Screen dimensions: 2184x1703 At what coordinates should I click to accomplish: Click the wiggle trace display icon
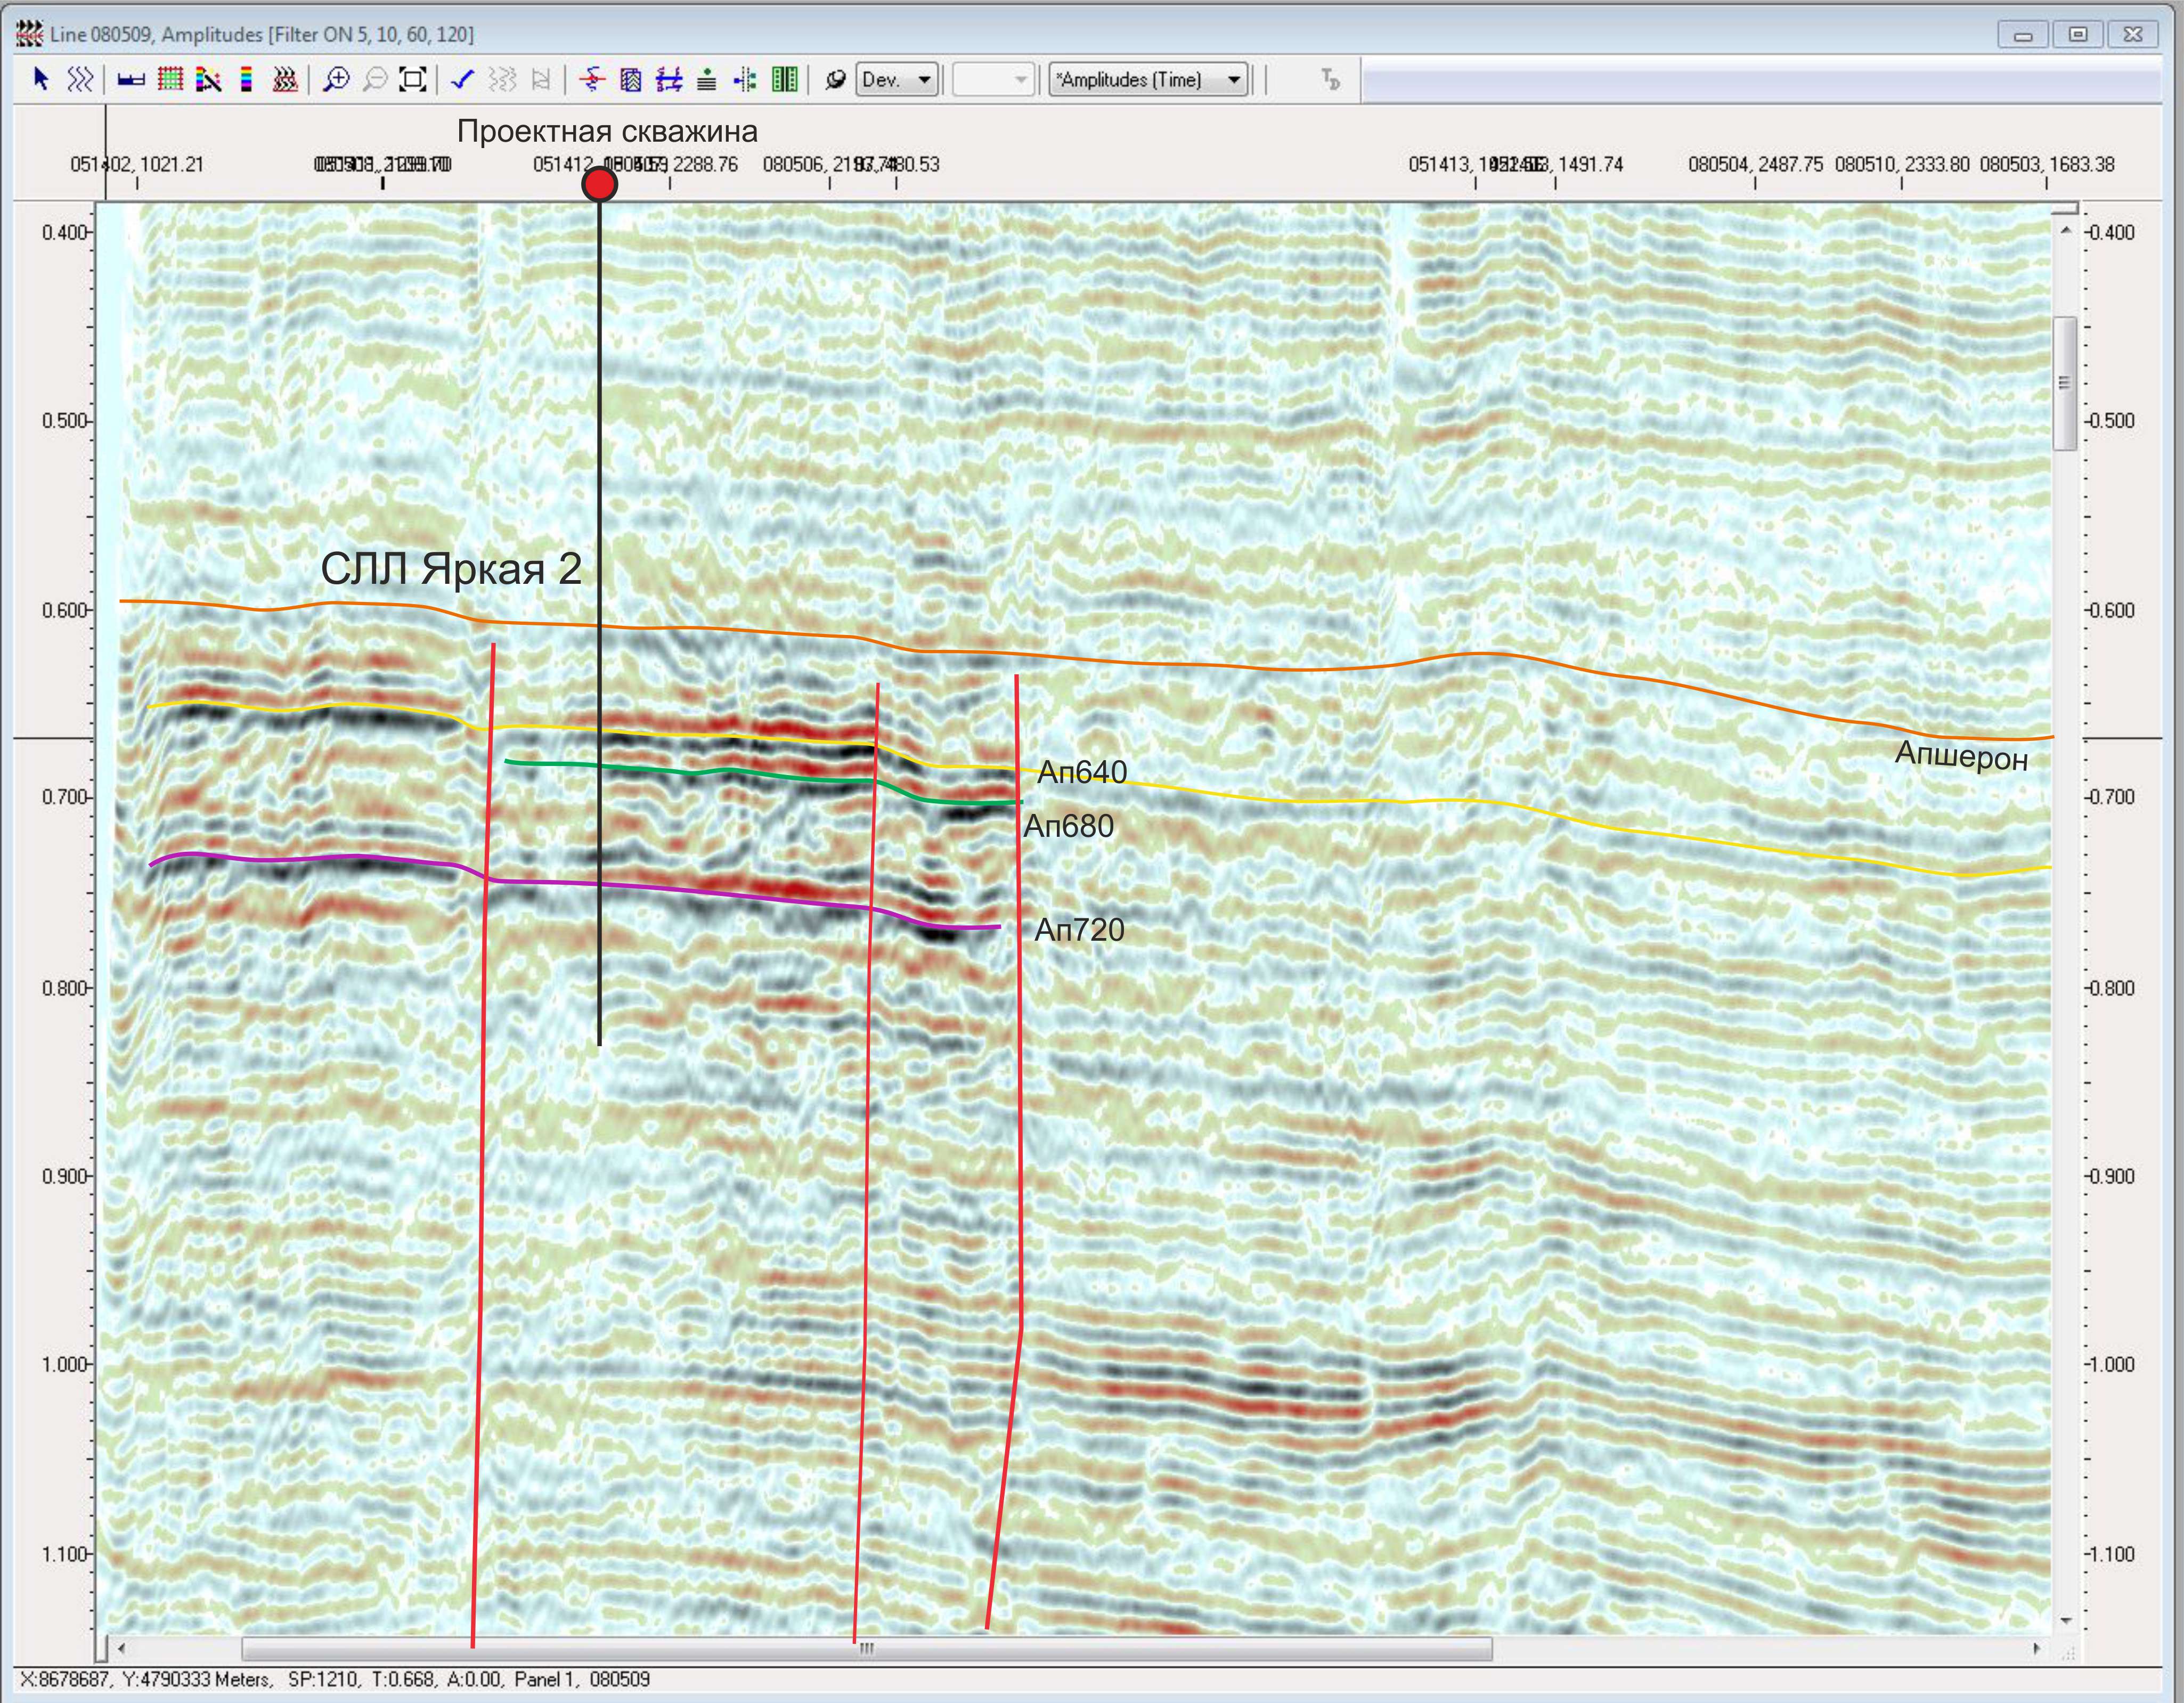[80, 79]
